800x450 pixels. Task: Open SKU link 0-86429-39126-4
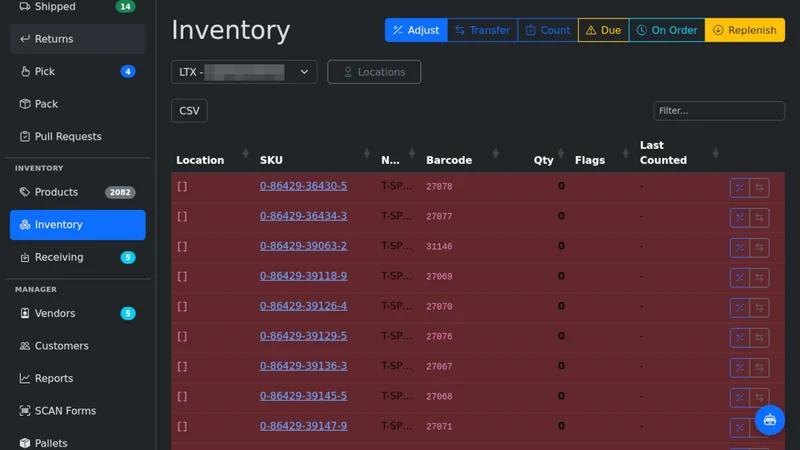(x=304, y=306)
